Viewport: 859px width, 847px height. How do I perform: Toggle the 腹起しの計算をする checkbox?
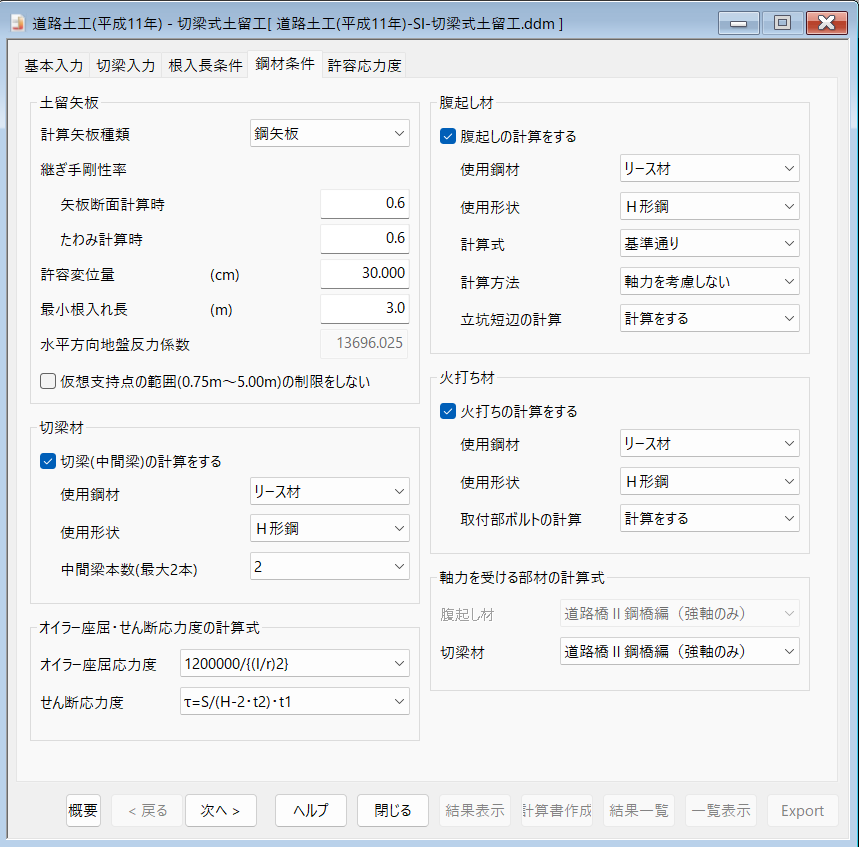[x=448, y=137]
